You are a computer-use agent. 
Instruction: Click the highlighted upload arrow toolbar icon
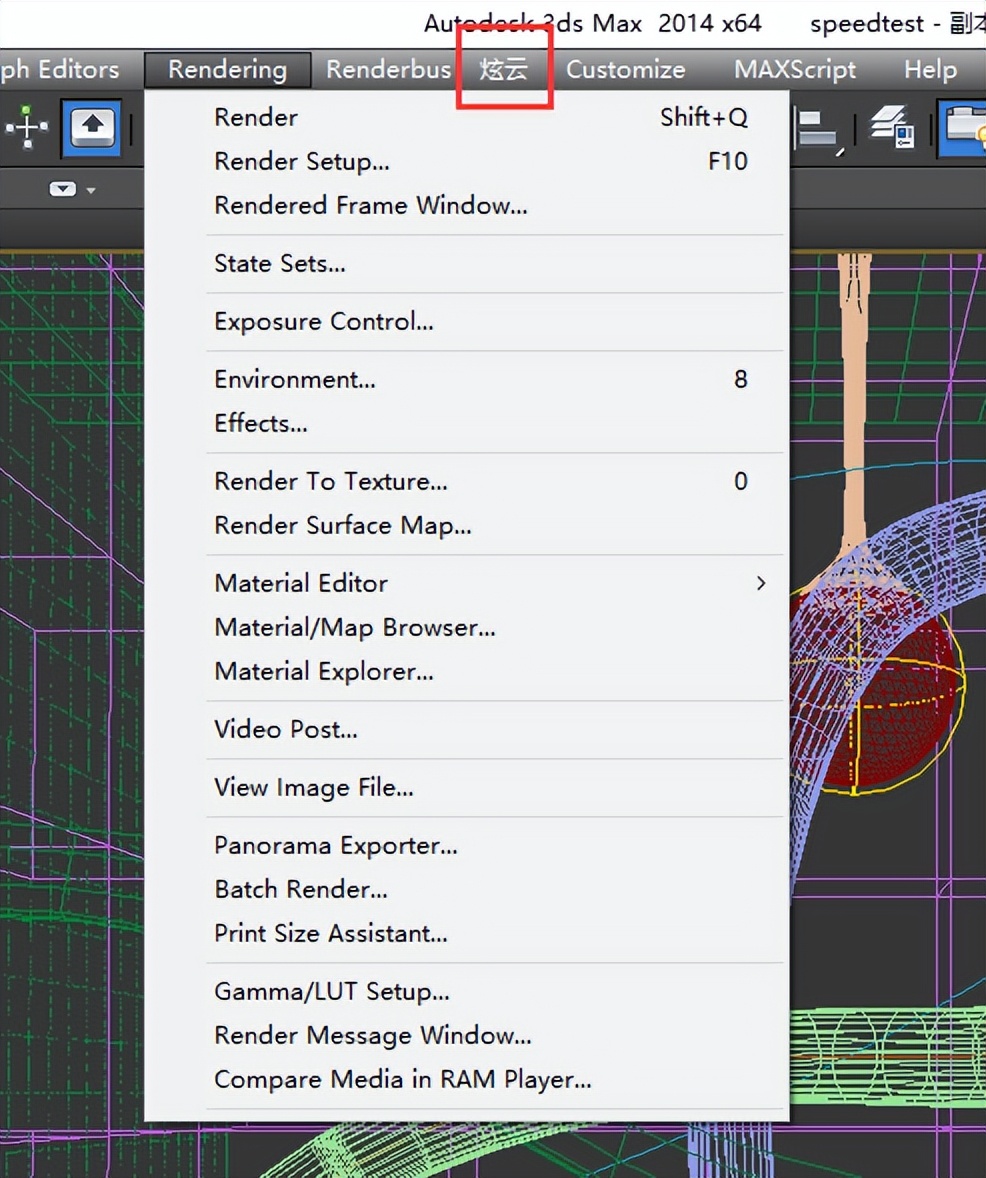(92, 128)
